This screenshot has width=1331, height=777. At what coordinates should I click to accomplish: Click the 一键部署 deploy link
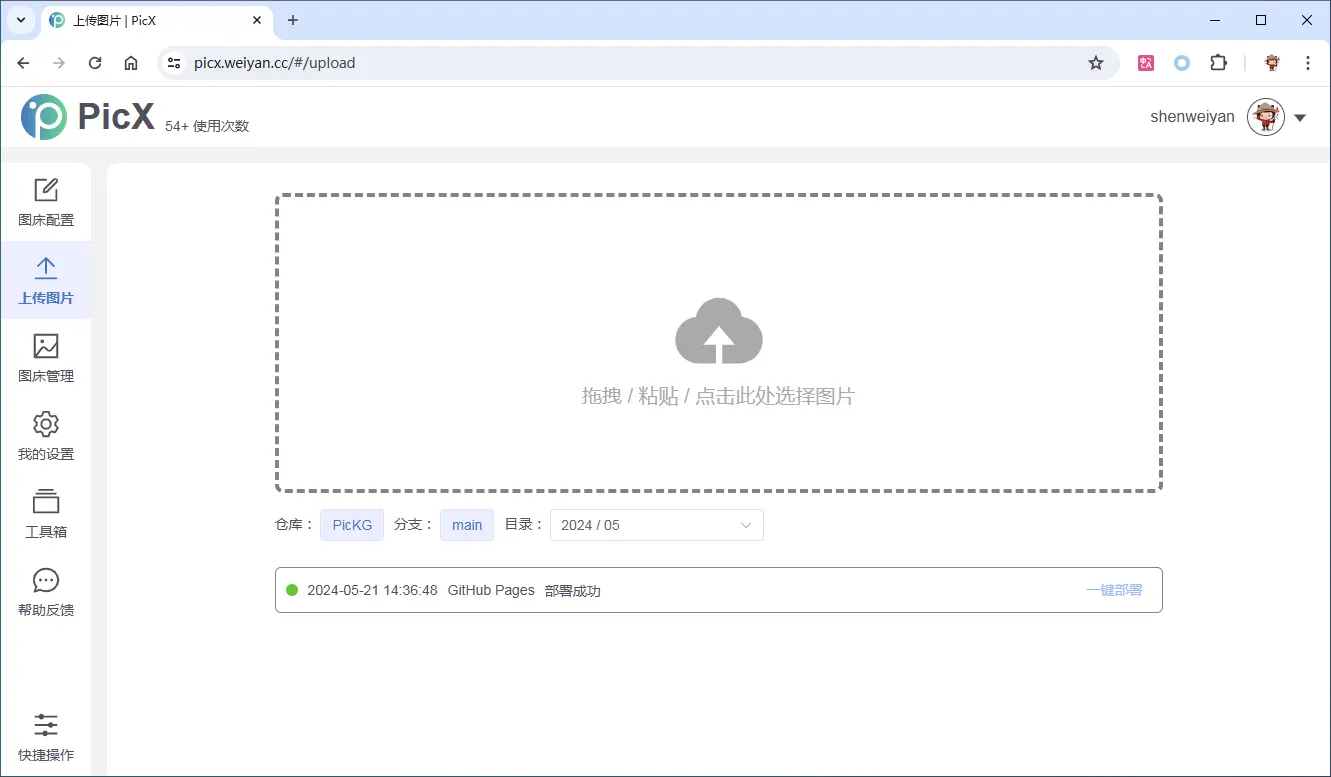[x=1114, y=590]
